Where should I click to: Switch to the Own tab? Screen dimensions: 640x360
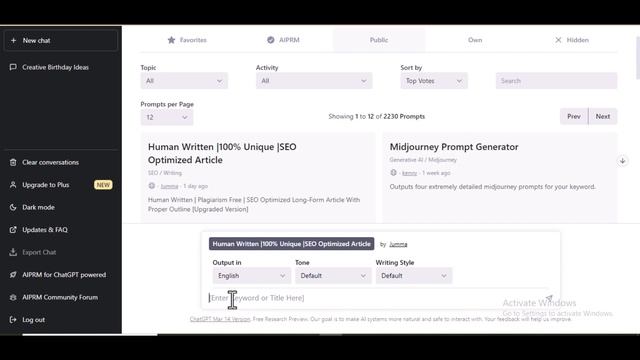pos(475,40)
